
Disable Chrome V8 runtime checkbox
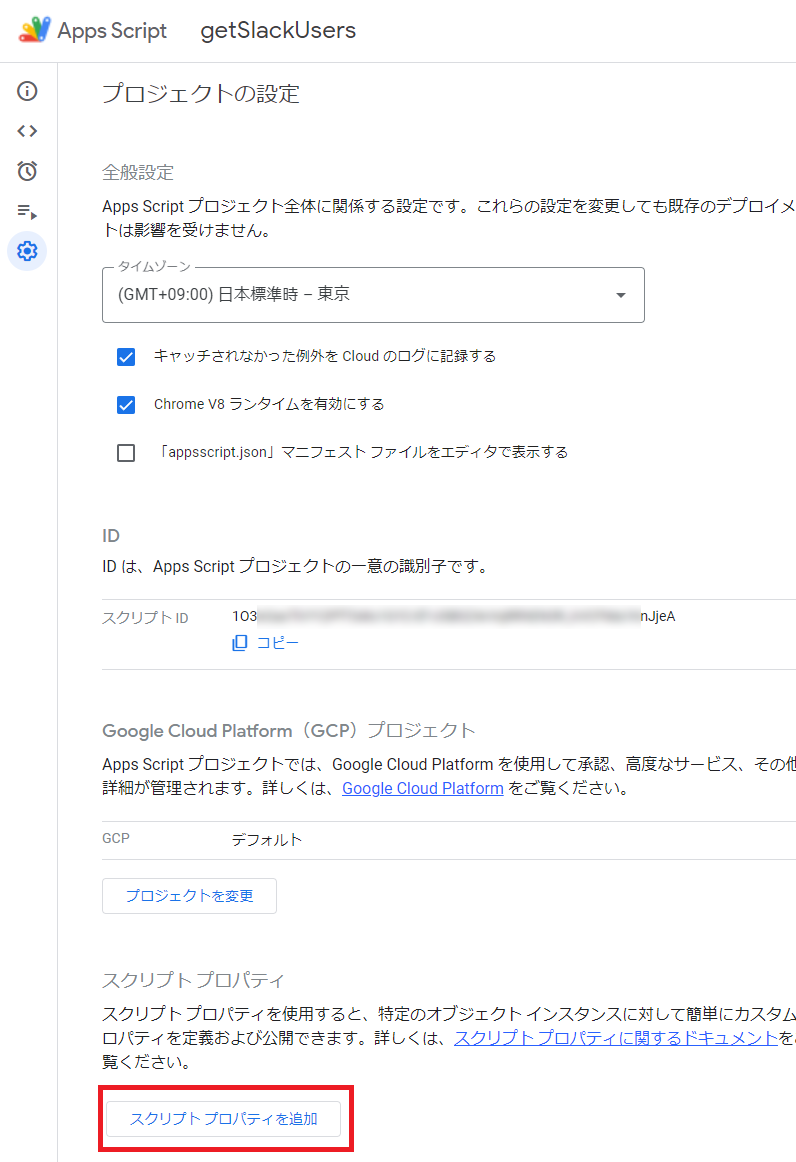click(126, 405)
